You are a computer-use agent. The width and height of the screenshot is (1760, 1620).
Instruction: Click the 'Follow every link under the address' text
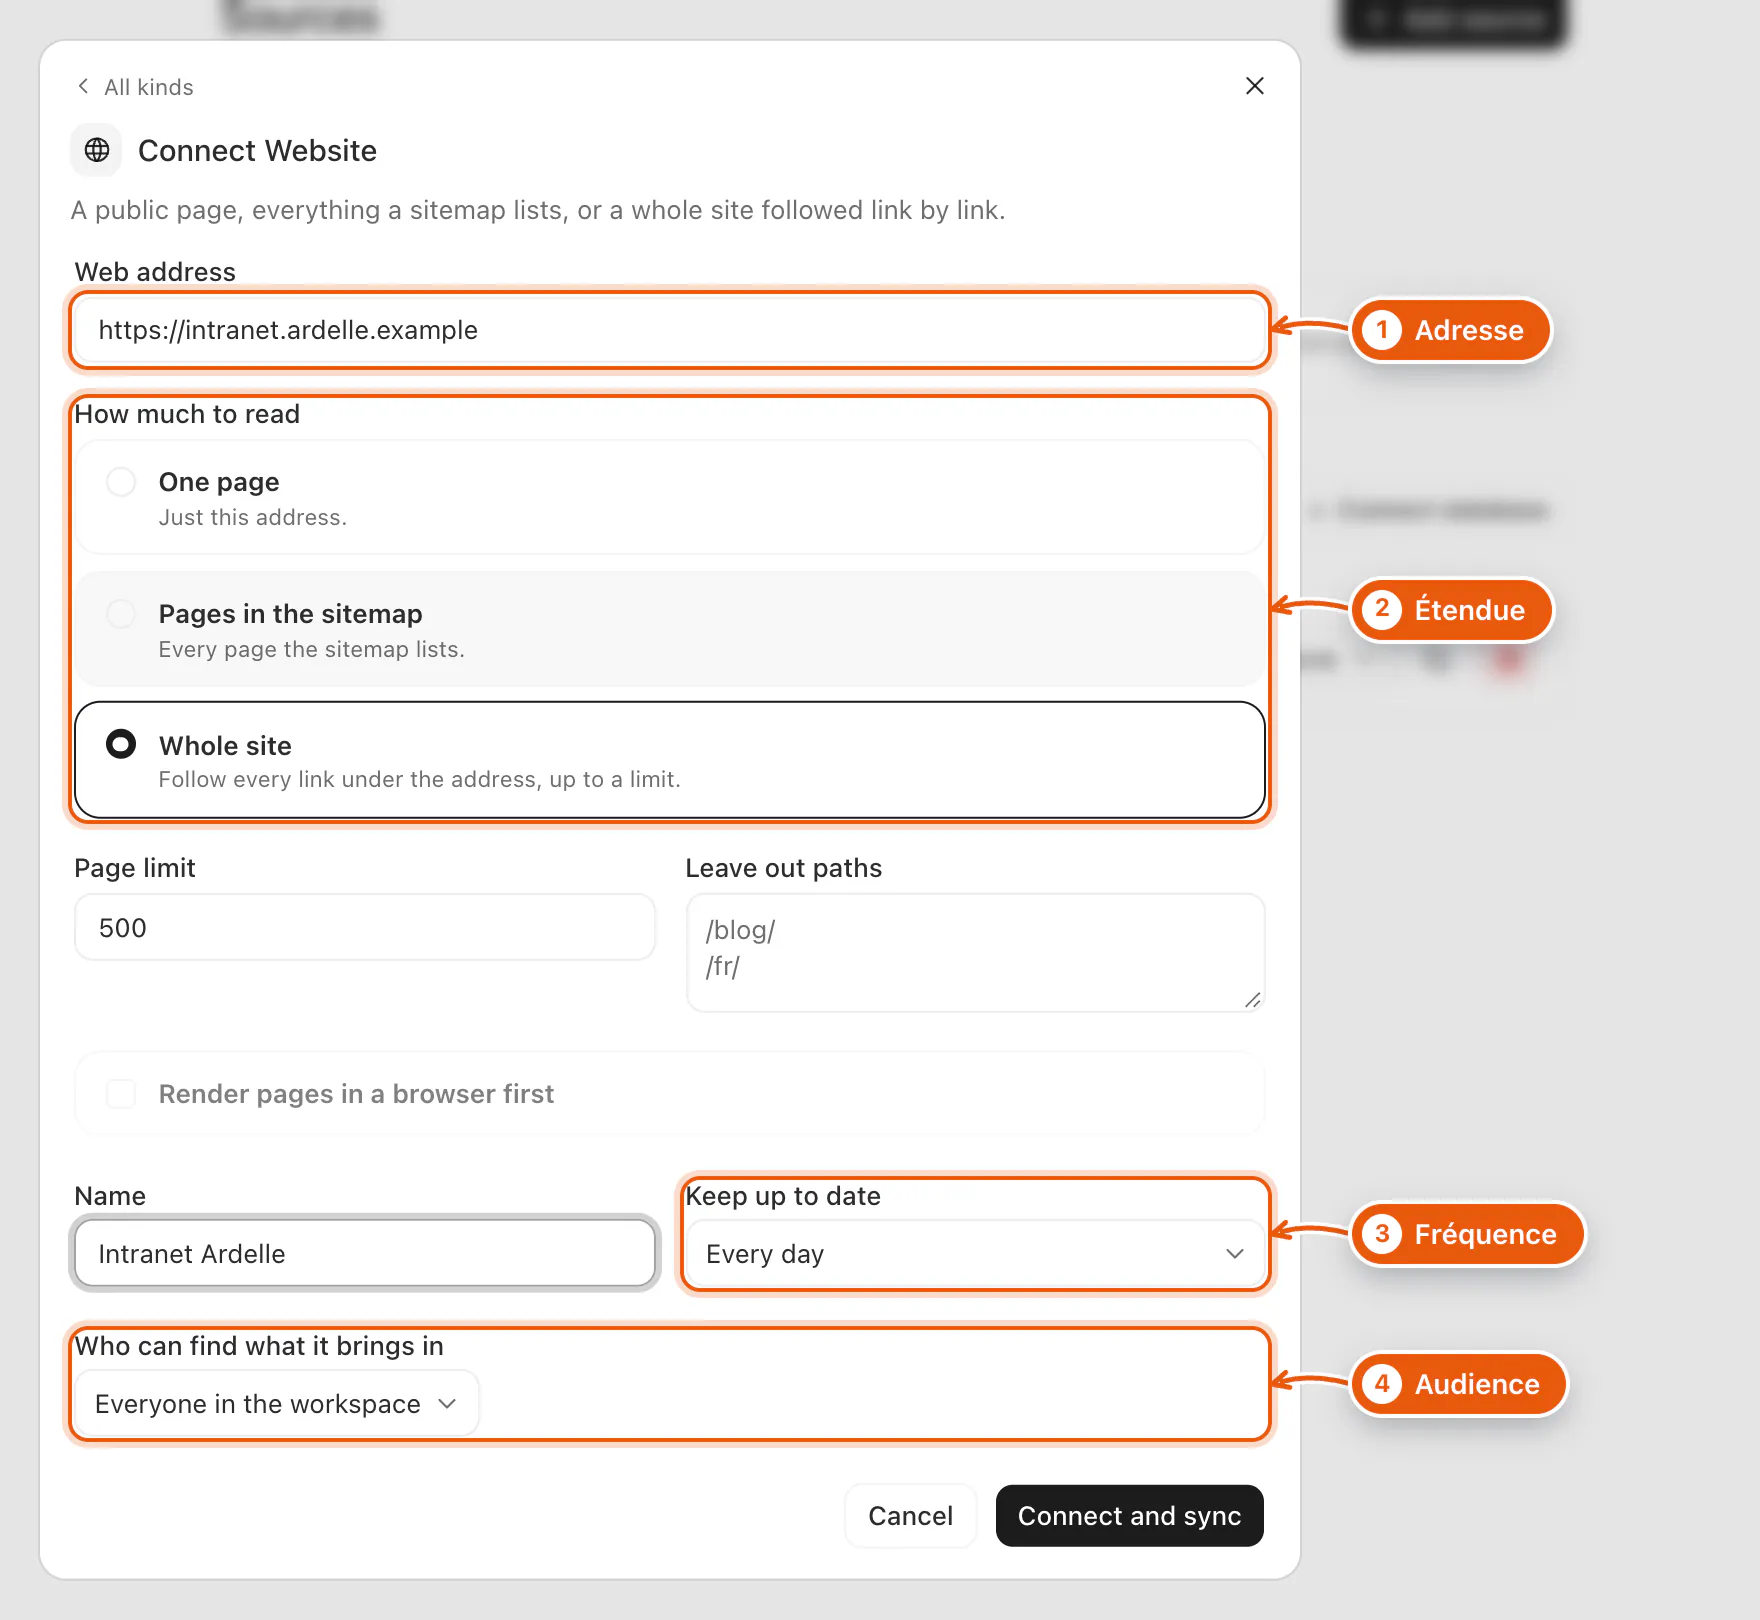click(x=420, y=780)
